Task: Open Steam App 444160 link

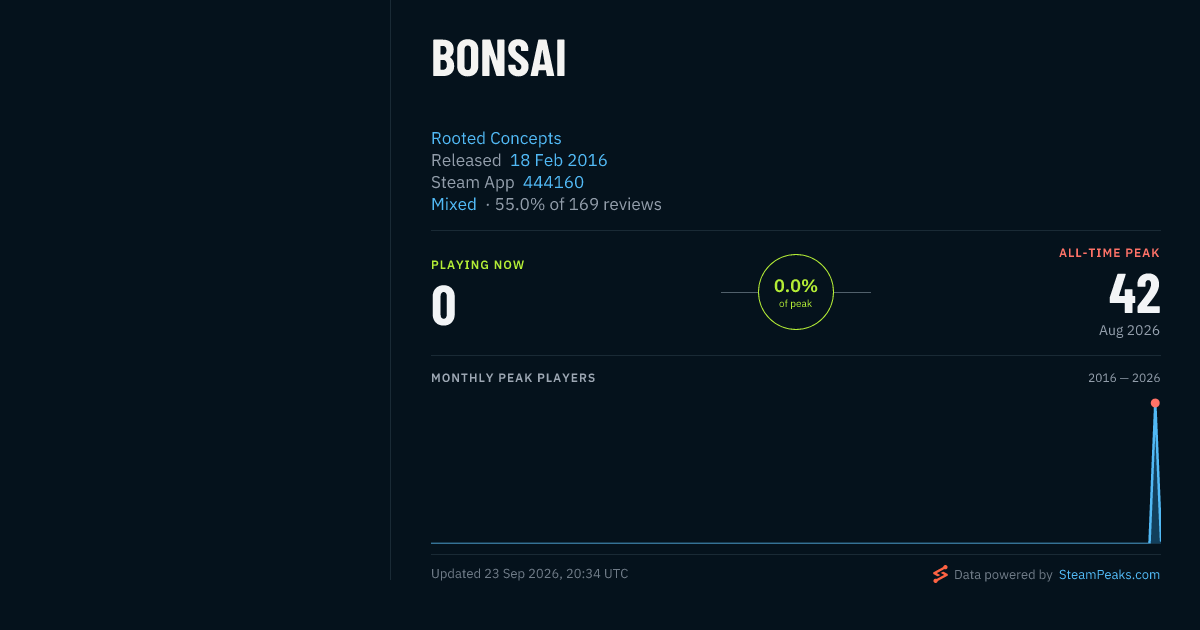Action: click(553, 182)
